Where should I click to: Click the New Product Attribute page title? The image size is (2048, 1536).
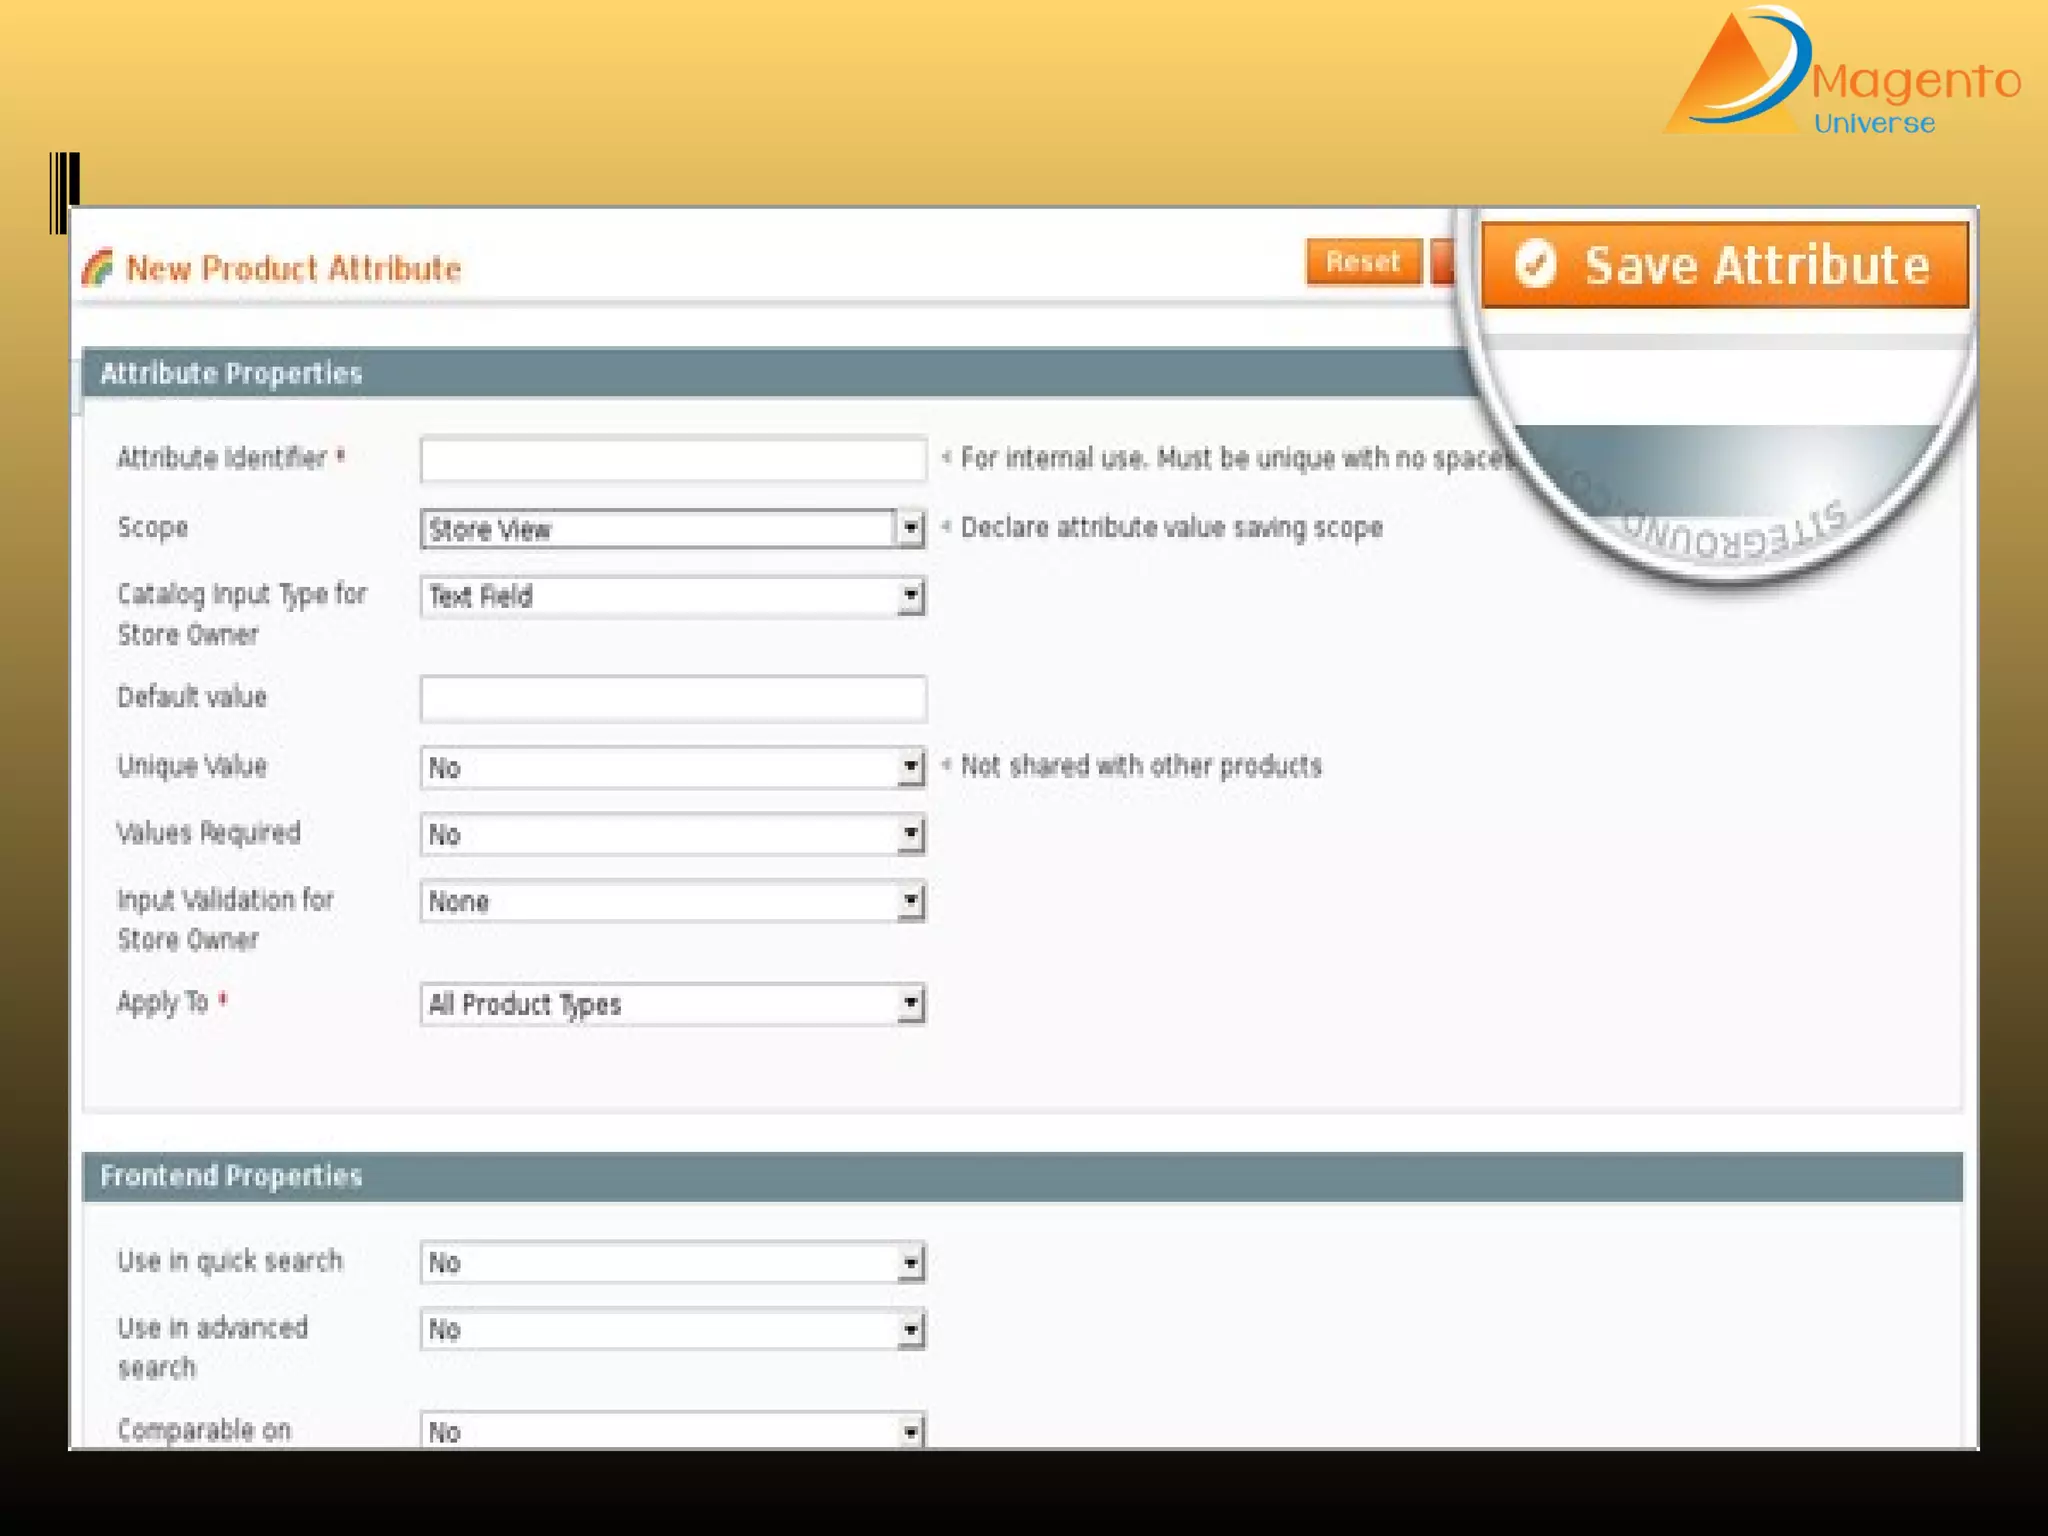(293, 268)
